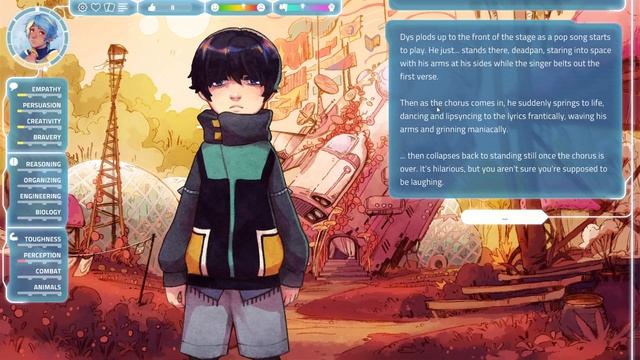Click the thumbs-up kudos icon

click(x=152, y=7)
